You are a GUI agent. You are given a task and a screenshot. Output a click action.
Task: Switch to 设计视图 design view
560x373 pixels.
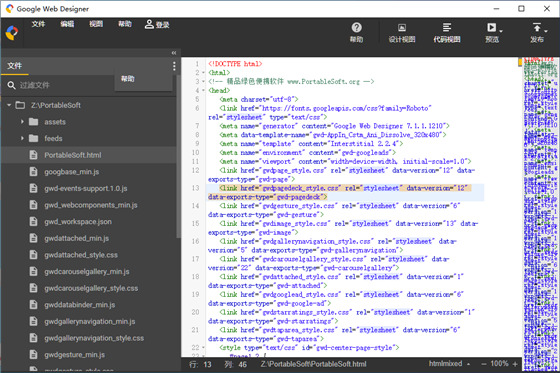[x=402, y=33]
